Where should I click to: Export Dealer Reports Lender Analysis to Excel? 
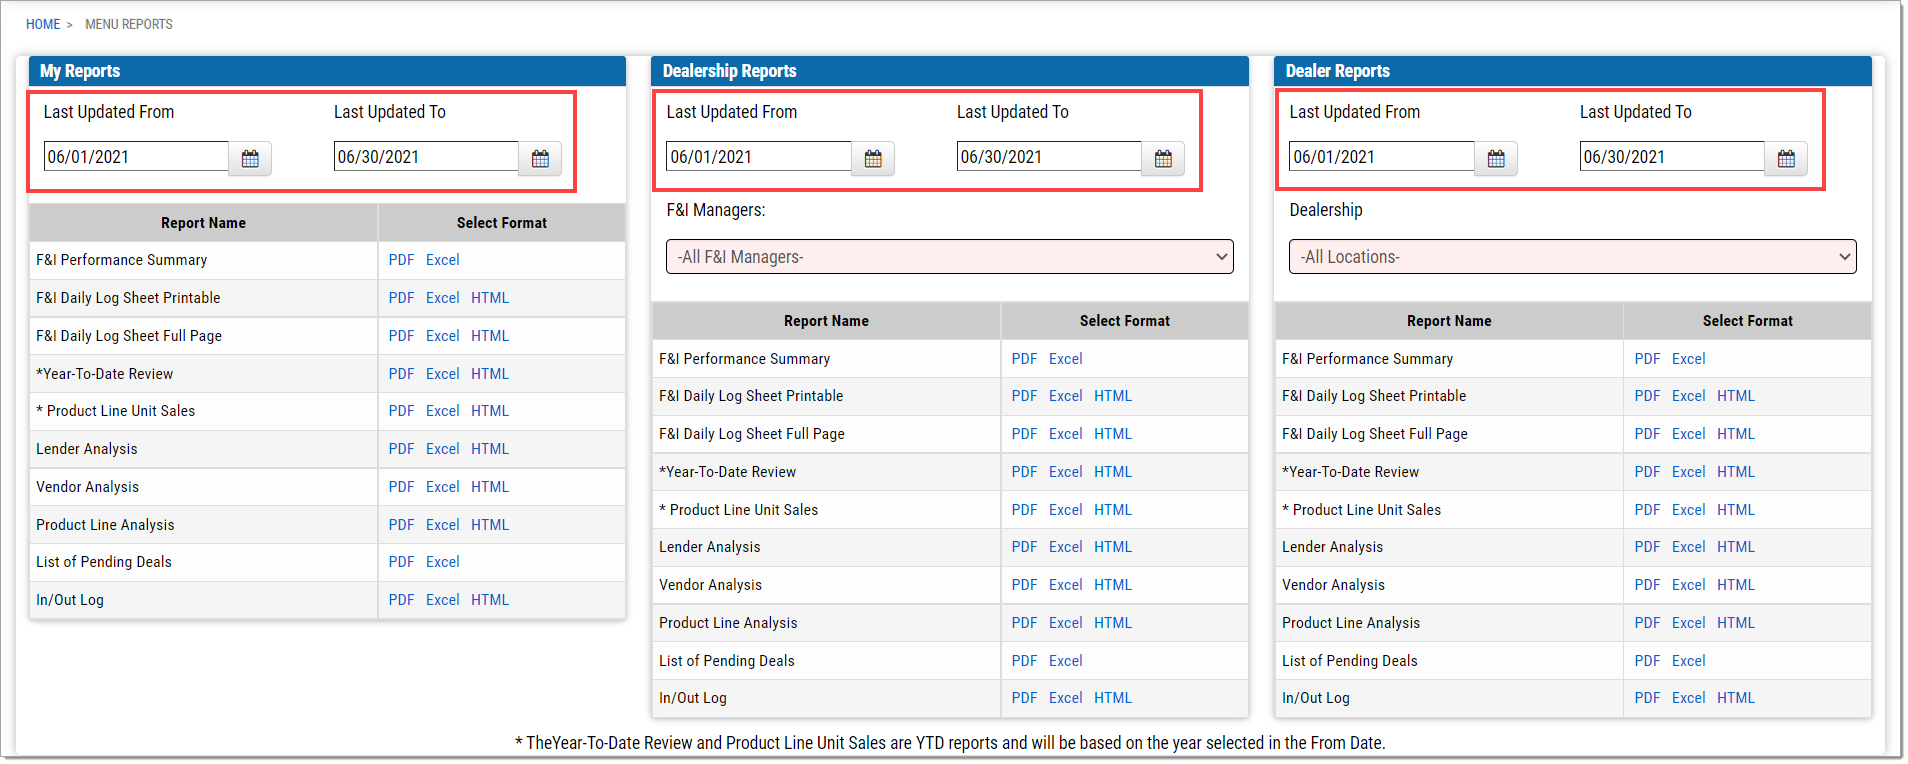click(x=1689, y=547)
